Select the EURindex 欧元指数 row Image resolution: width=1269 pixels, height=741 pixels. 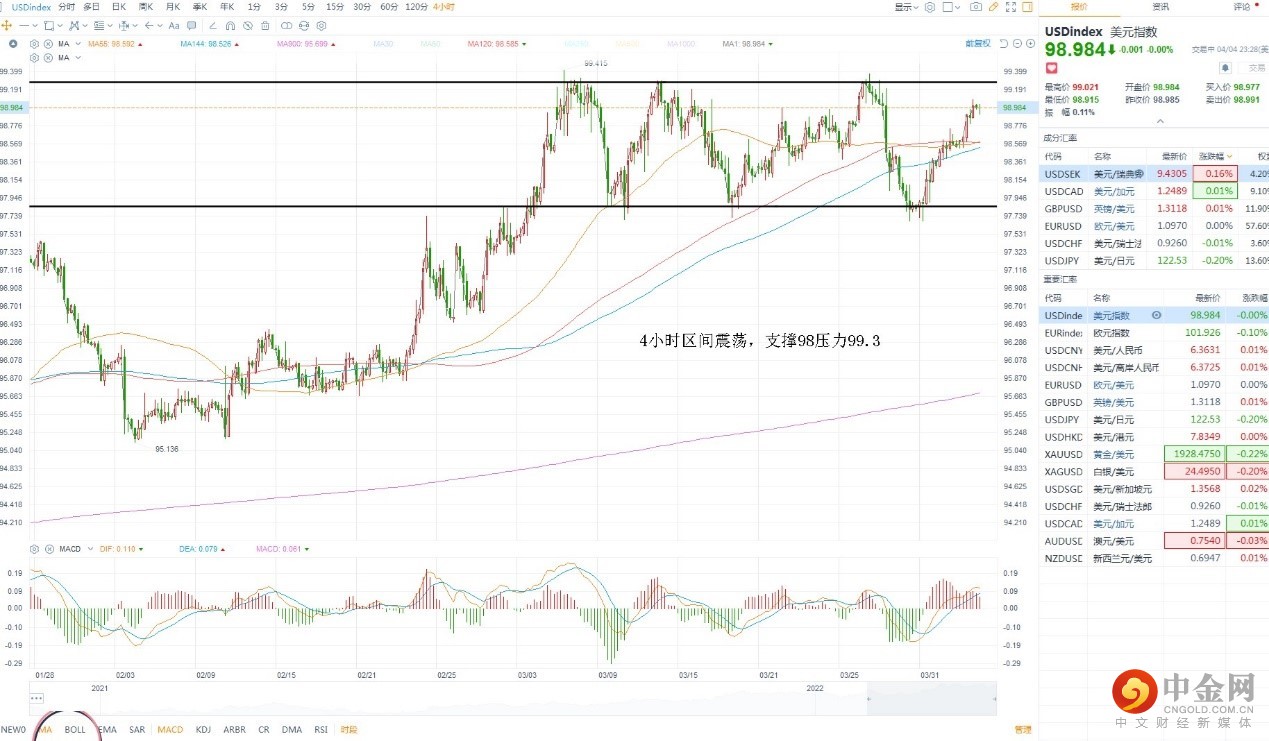[x=1154, y=332]
